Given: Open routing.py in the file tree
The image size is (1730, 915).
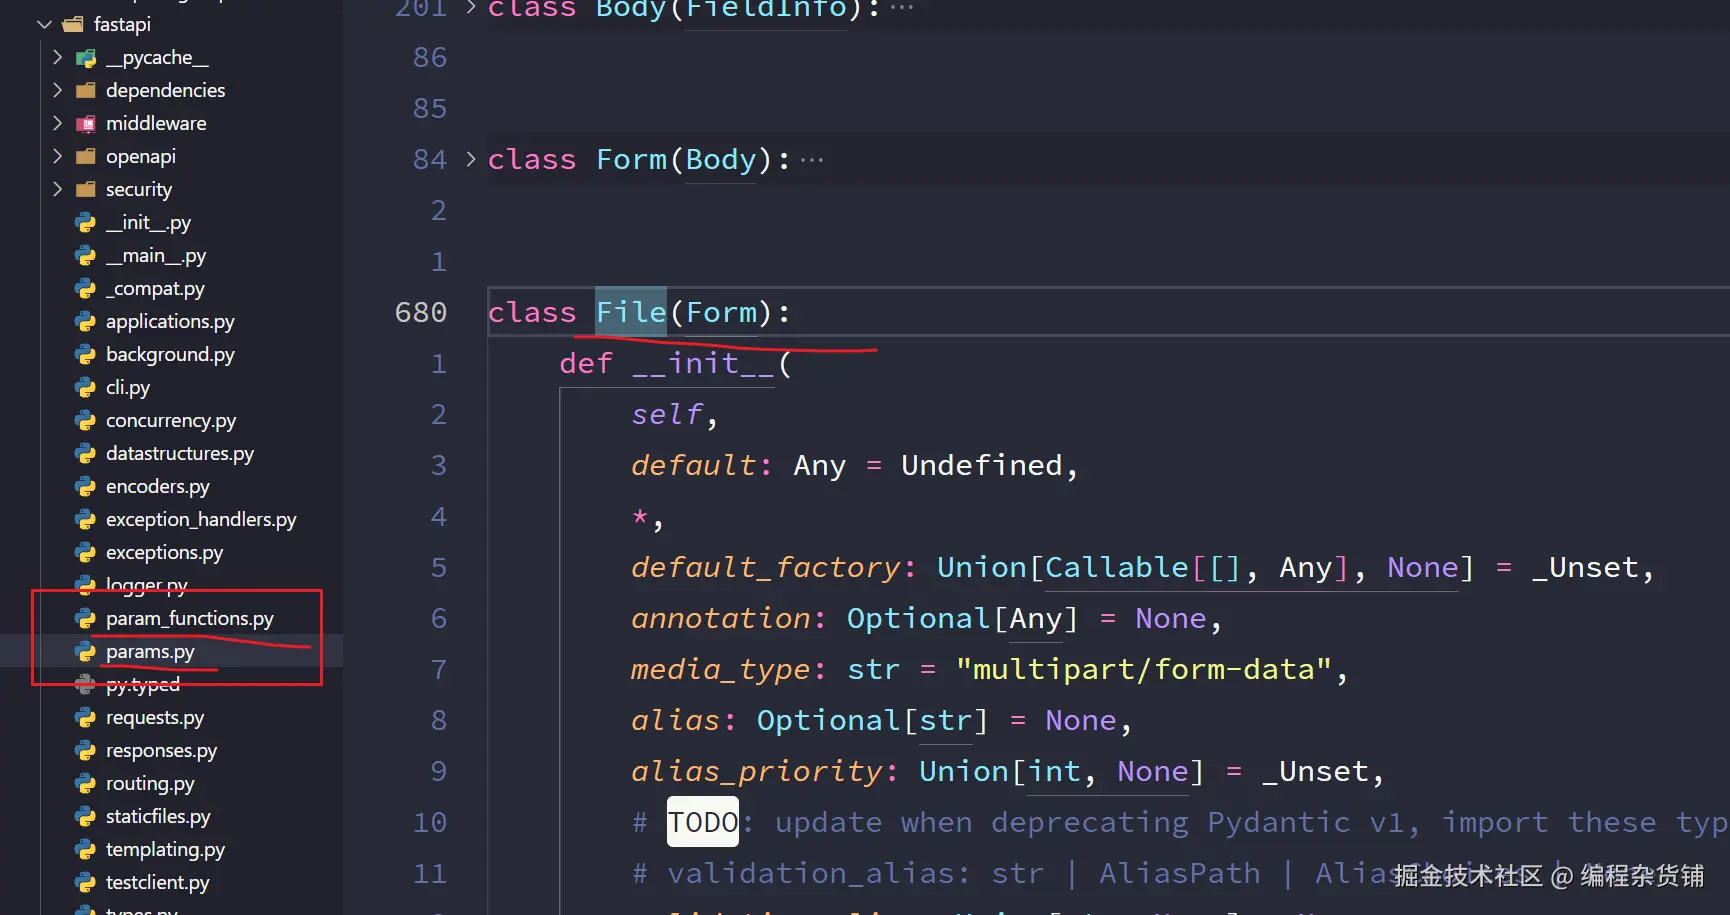Looking at the screenshot, I should pyautogui.click(x=150, y=783).
